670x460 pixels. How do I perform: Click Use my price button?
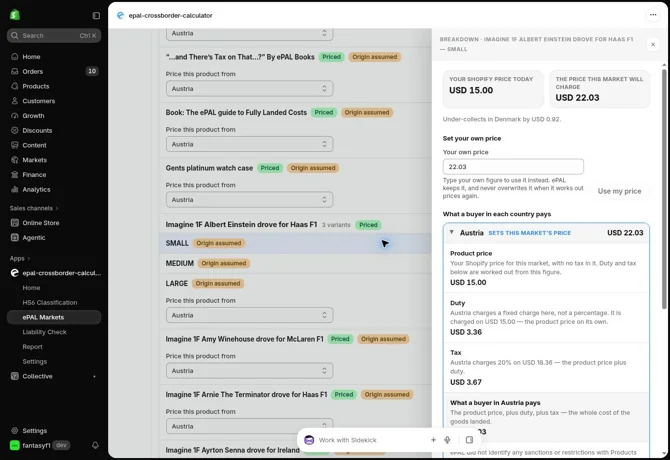(619, 191)
